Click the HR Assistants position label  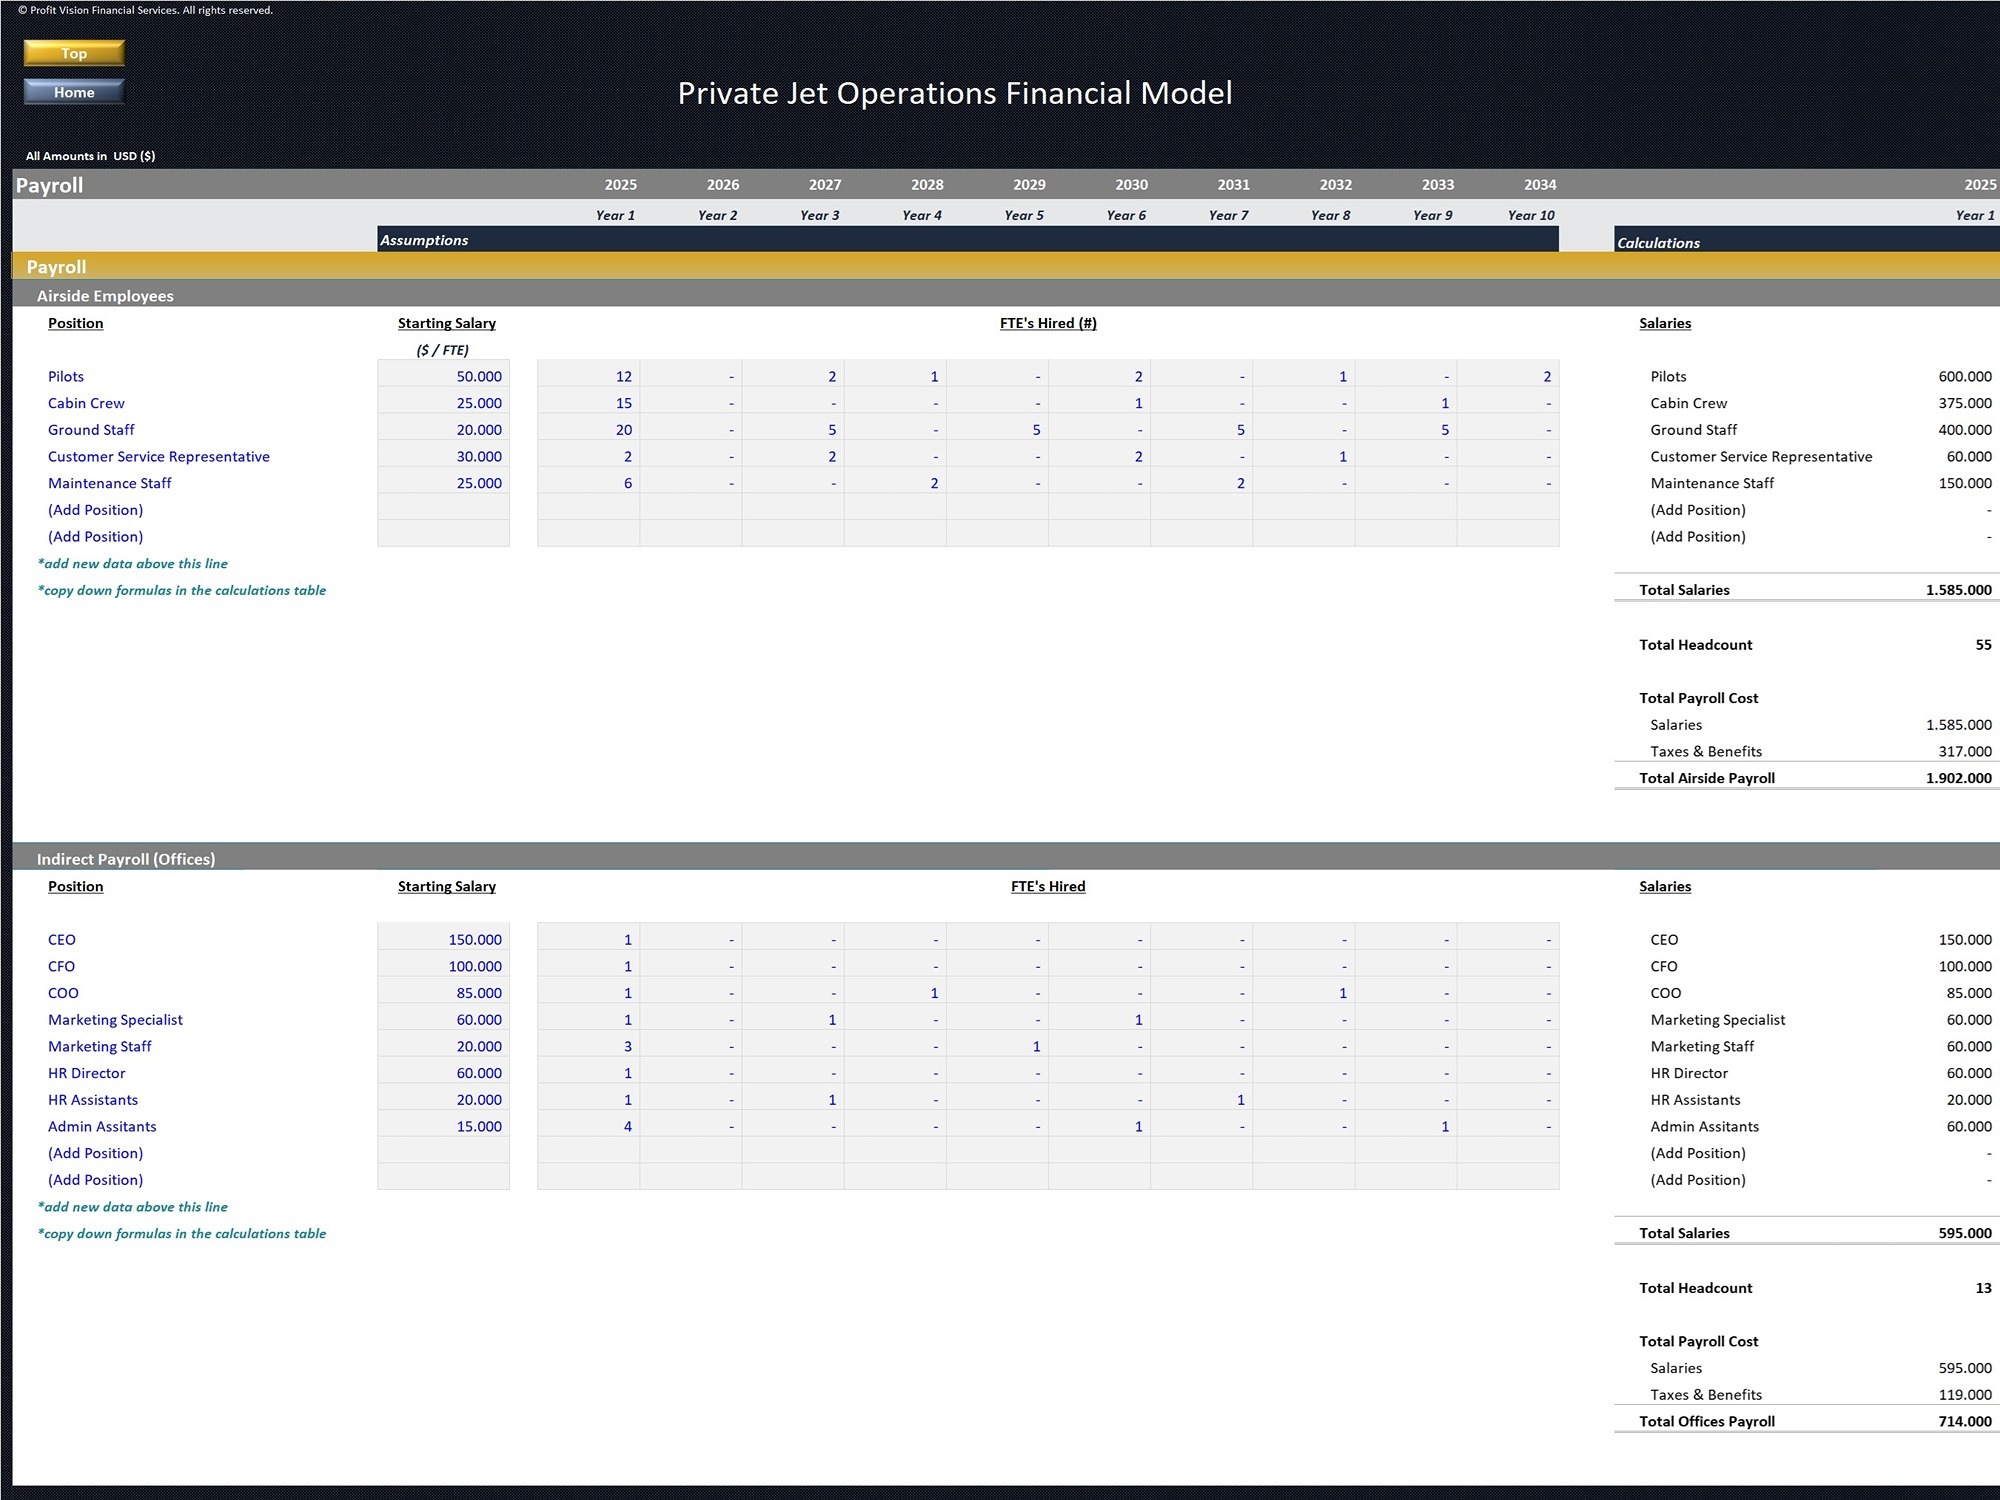click(x=93, y=1100)
